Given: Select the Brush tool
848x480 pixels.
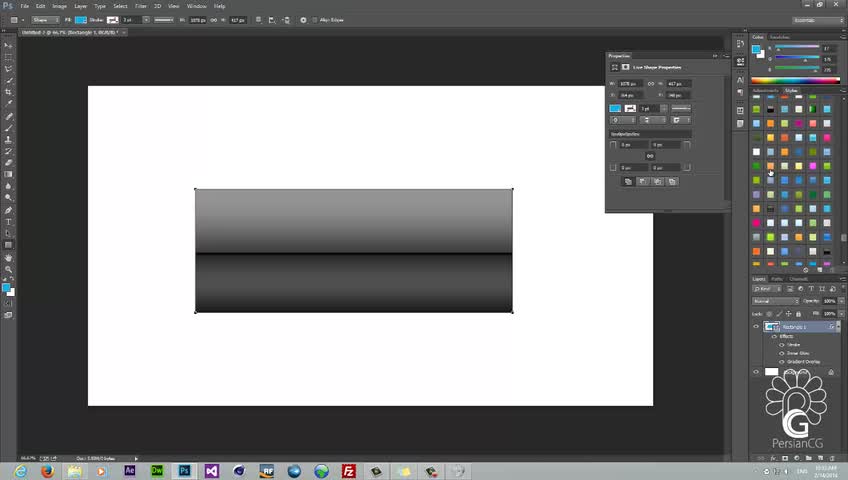Looking at the screenshot, I should [x=8, y=128].
